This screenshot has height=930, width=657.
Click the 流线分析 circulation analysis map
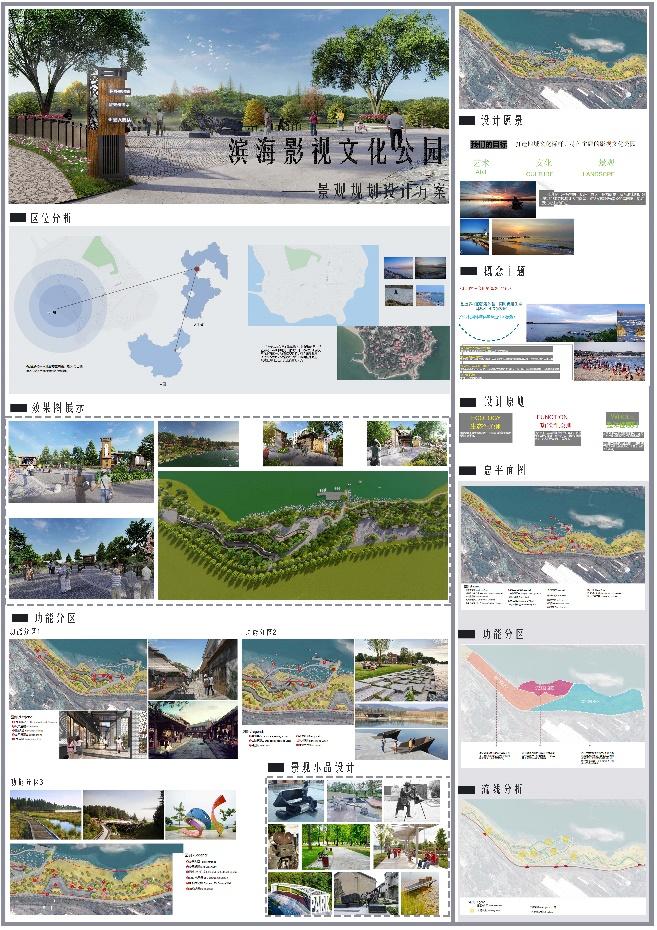point(552,851)
